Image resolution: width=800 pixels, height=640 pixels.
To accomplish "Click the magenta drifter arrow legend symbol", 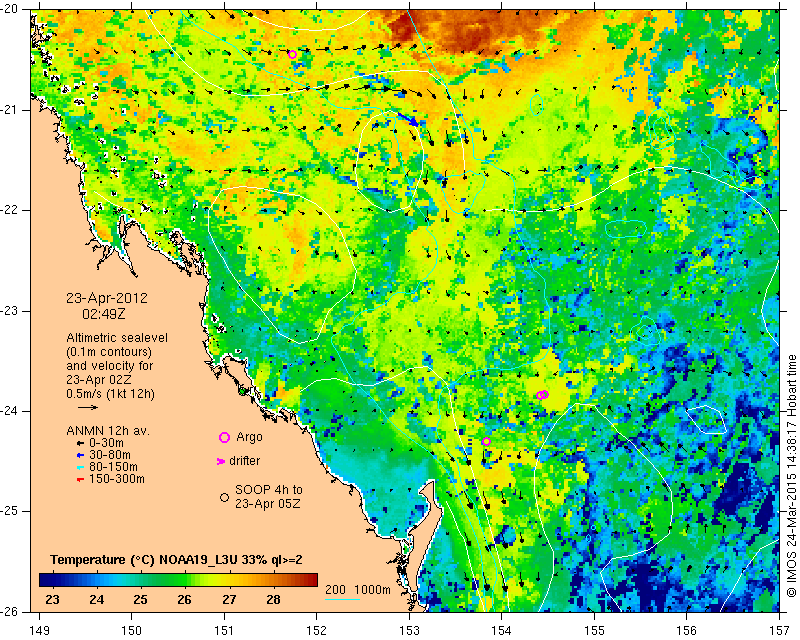I will pyautogui.click(x=221, y=461).
